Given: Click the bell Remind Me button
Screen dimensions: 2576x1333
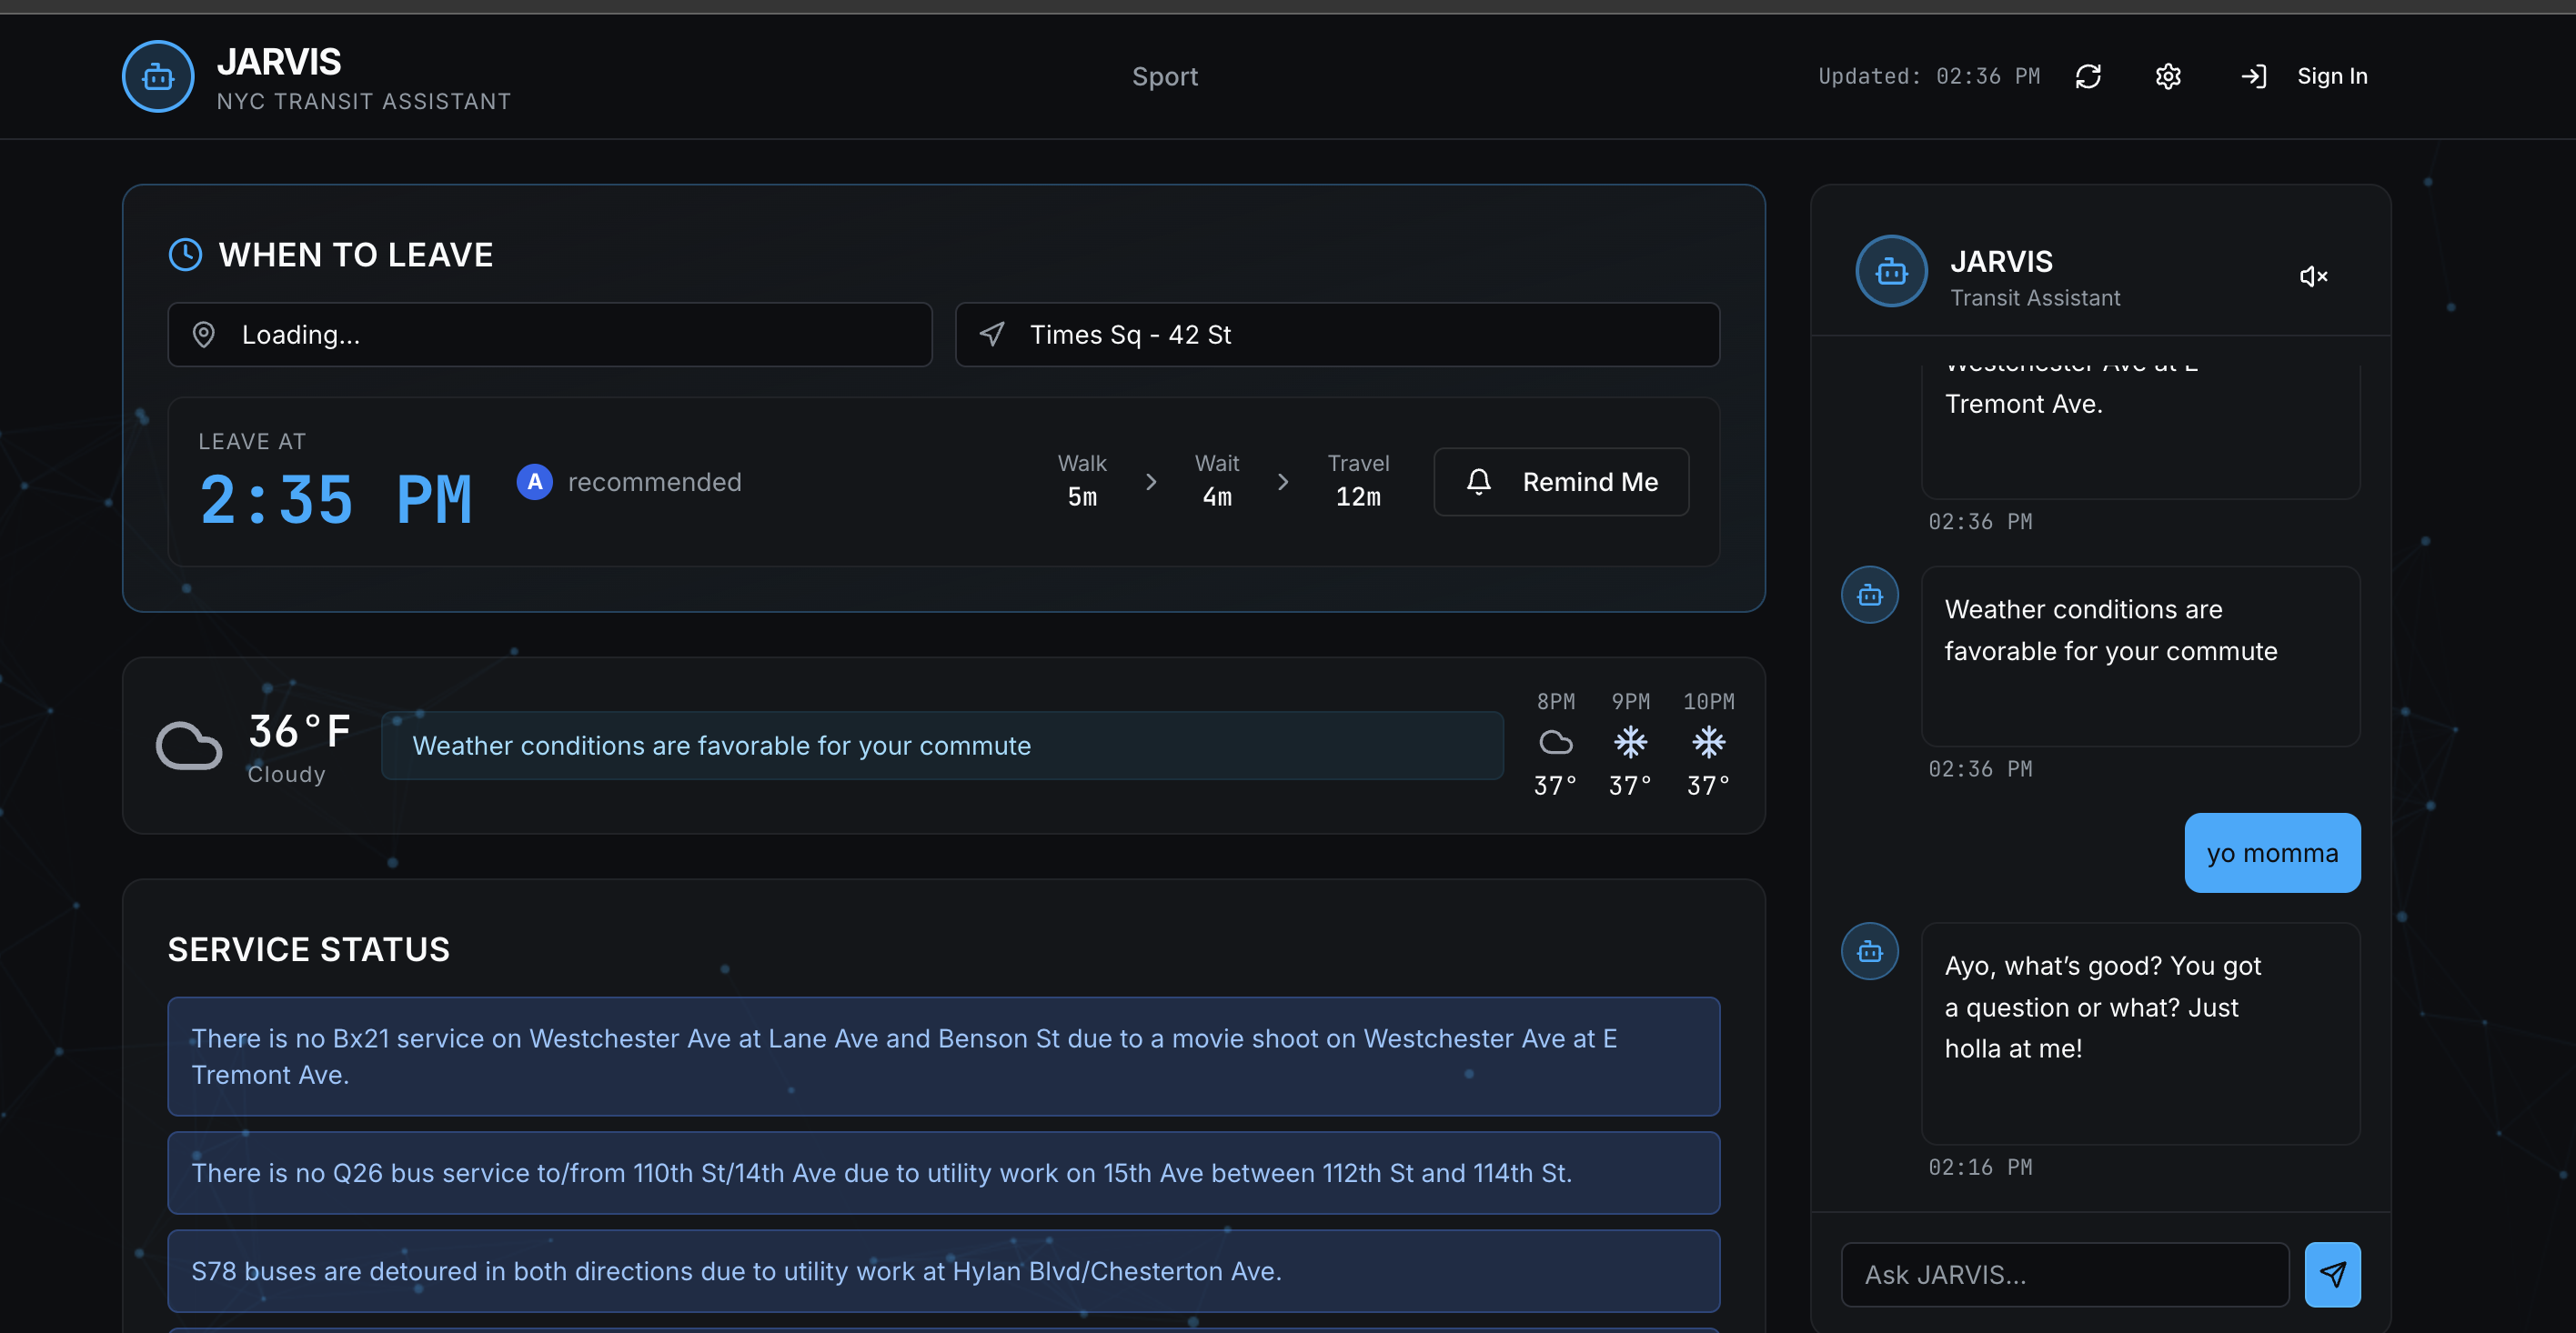Looking at the screenshot, I should click(1561, 482).
